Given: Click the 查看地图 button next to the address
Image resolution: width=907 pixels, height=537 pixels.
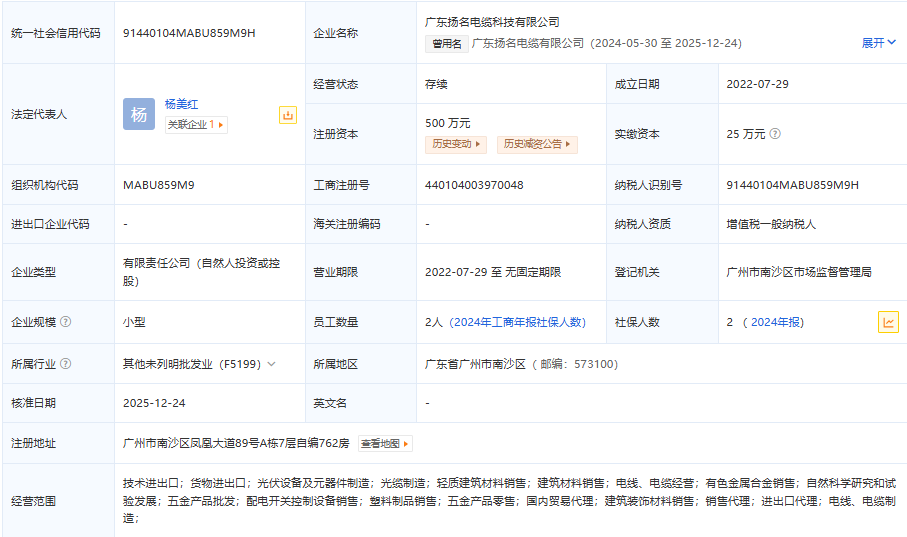Looking at the screenshot, I should (385, 444).
